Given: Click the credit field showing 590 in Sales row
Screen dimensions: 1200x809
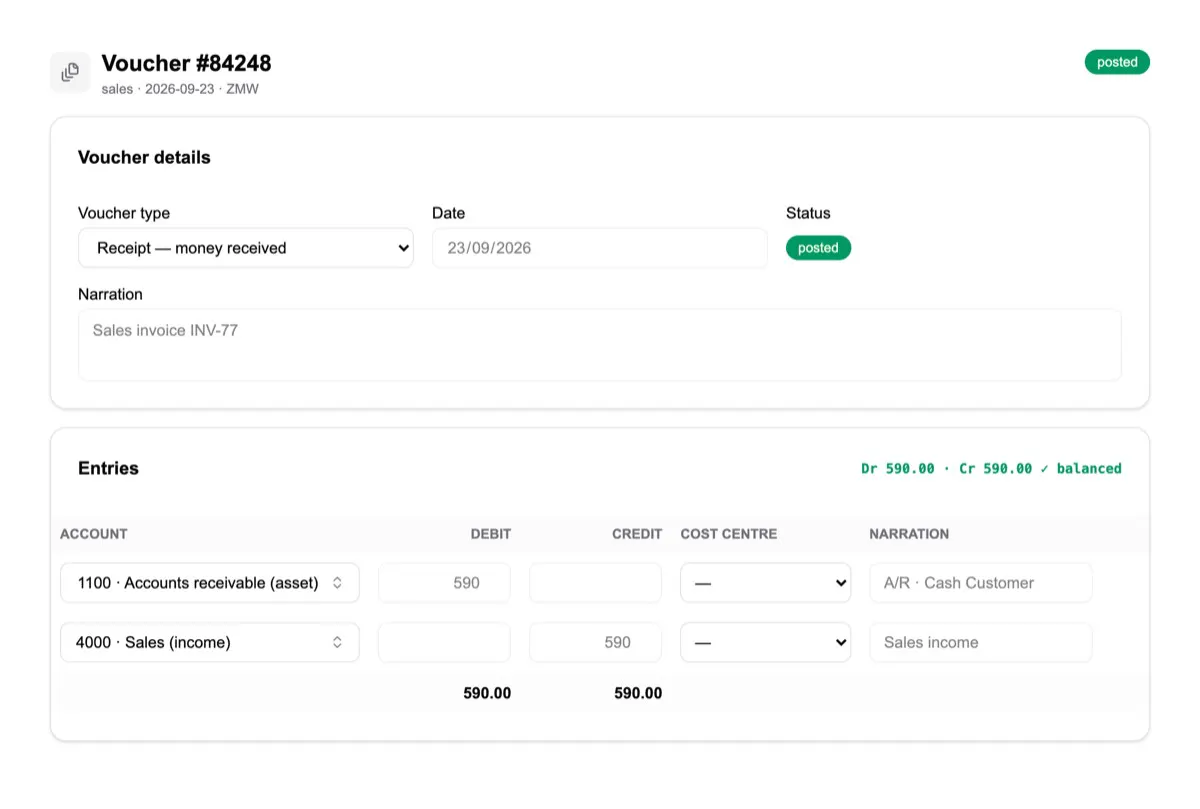Looking at the screenshot, I should point(595,643).
